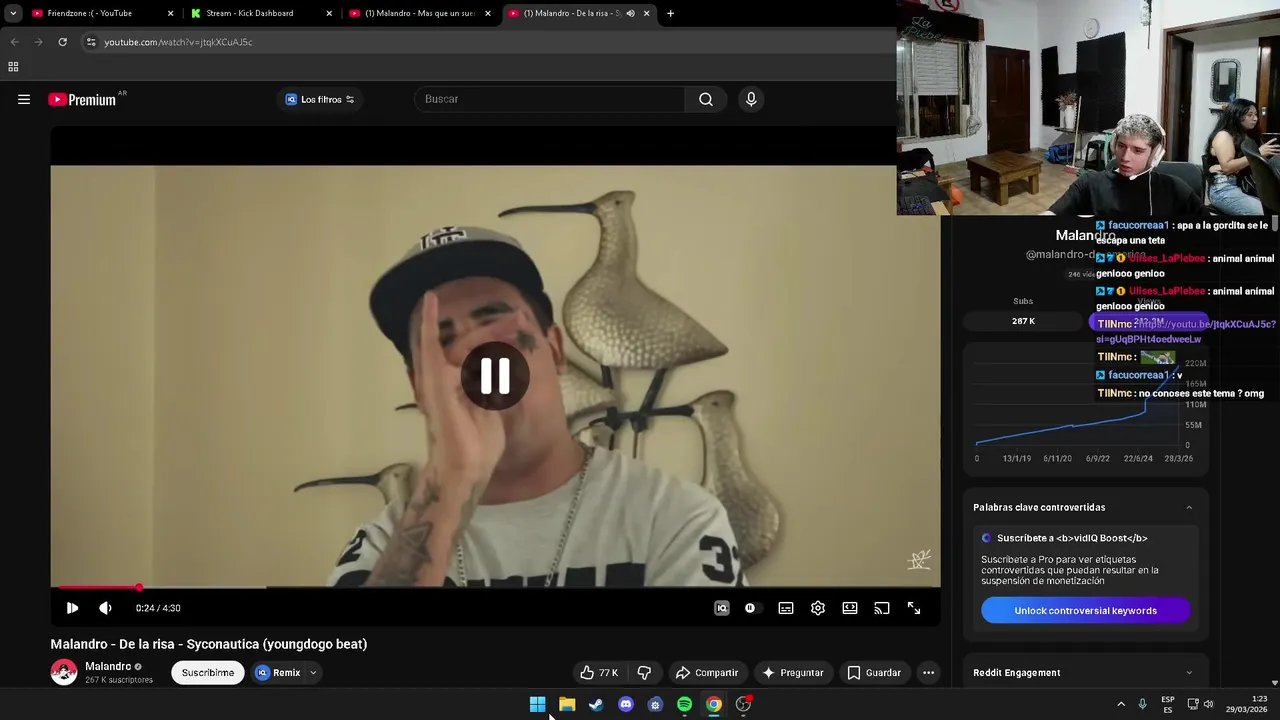1280x720 pixels.
Task: Save the video with Guardar
Action: point(874,673)
